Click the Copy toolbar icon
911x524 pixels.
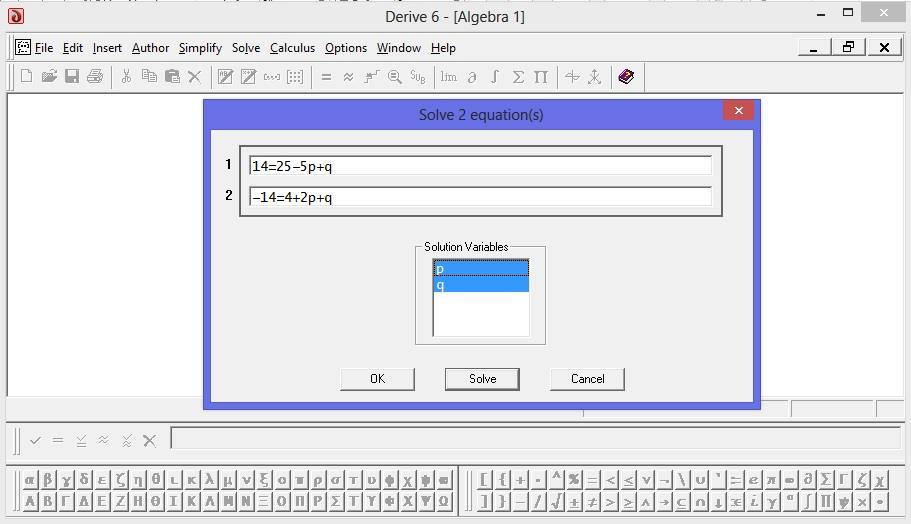click(x=149, y=77)
